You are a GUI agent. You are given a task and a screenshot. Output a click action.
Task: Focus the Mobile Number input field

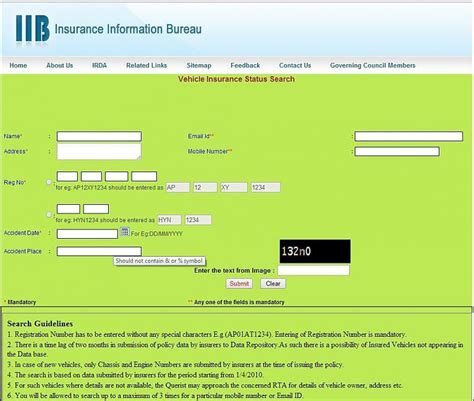pyautogui.click(x=397, y=152)
